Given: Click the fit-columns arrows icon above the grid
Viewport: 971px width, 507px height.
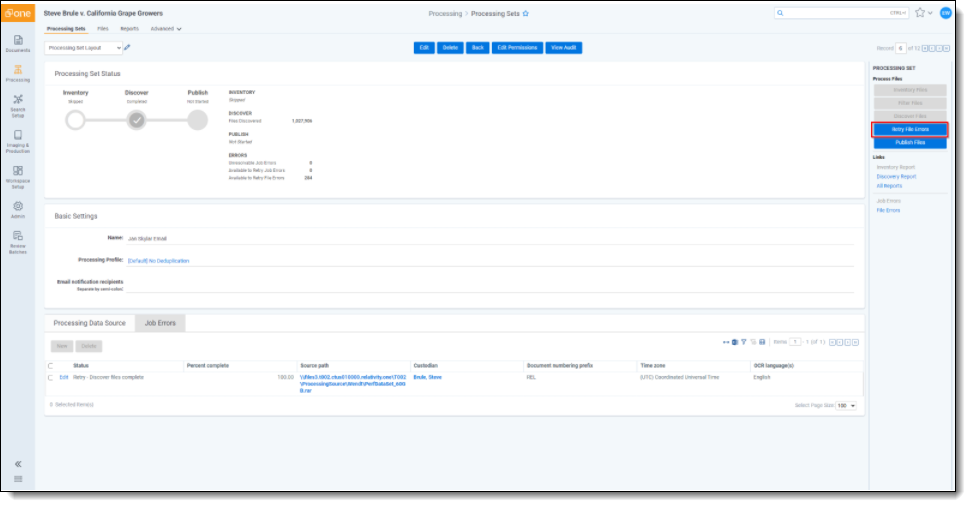Looking at the screenshot, I should [x=726, y=342].
